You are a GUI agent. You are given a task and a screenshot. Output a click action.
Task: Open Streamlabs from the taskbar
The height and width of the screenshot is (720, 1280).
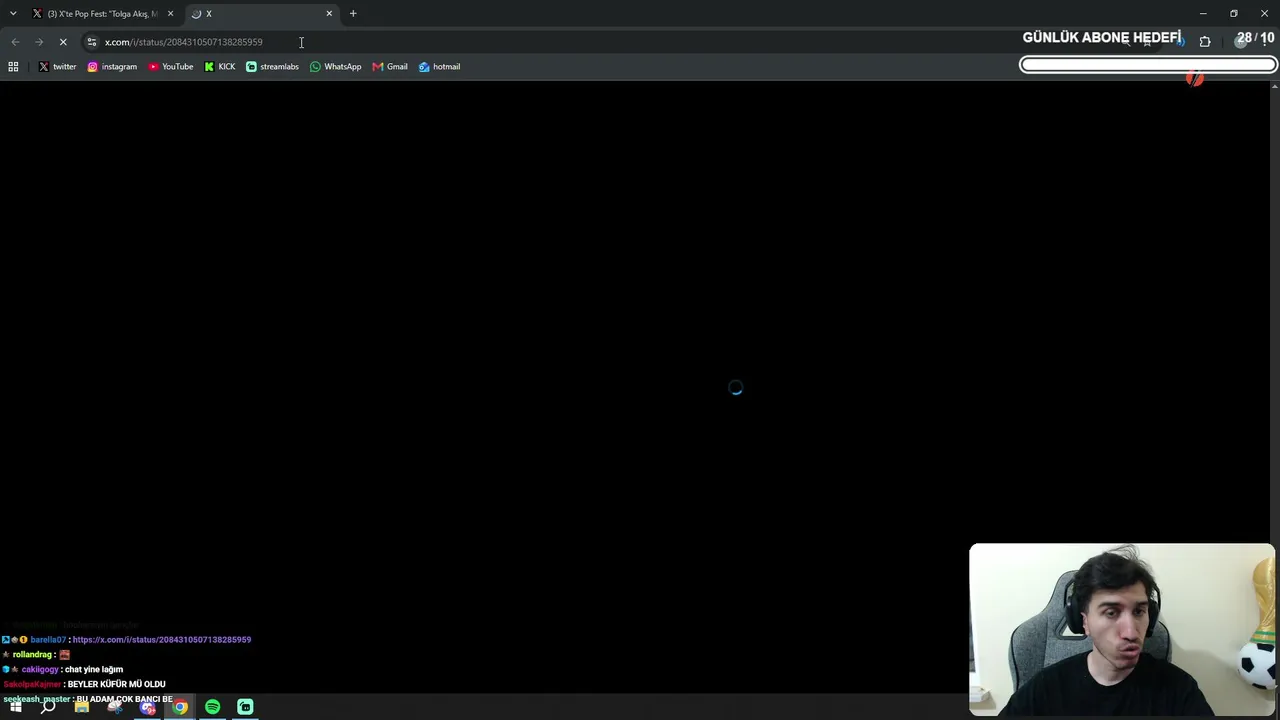tap(245, 707)
